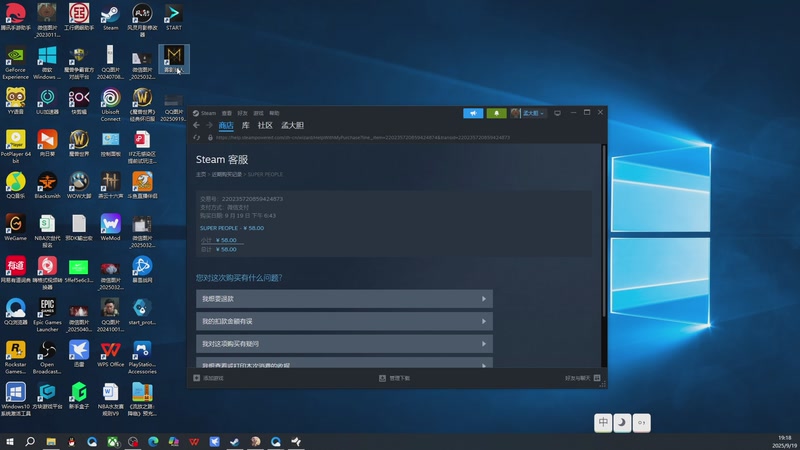Click the 主页 breadcrumb link
800x450 pixels.
(x=201, y=174)
